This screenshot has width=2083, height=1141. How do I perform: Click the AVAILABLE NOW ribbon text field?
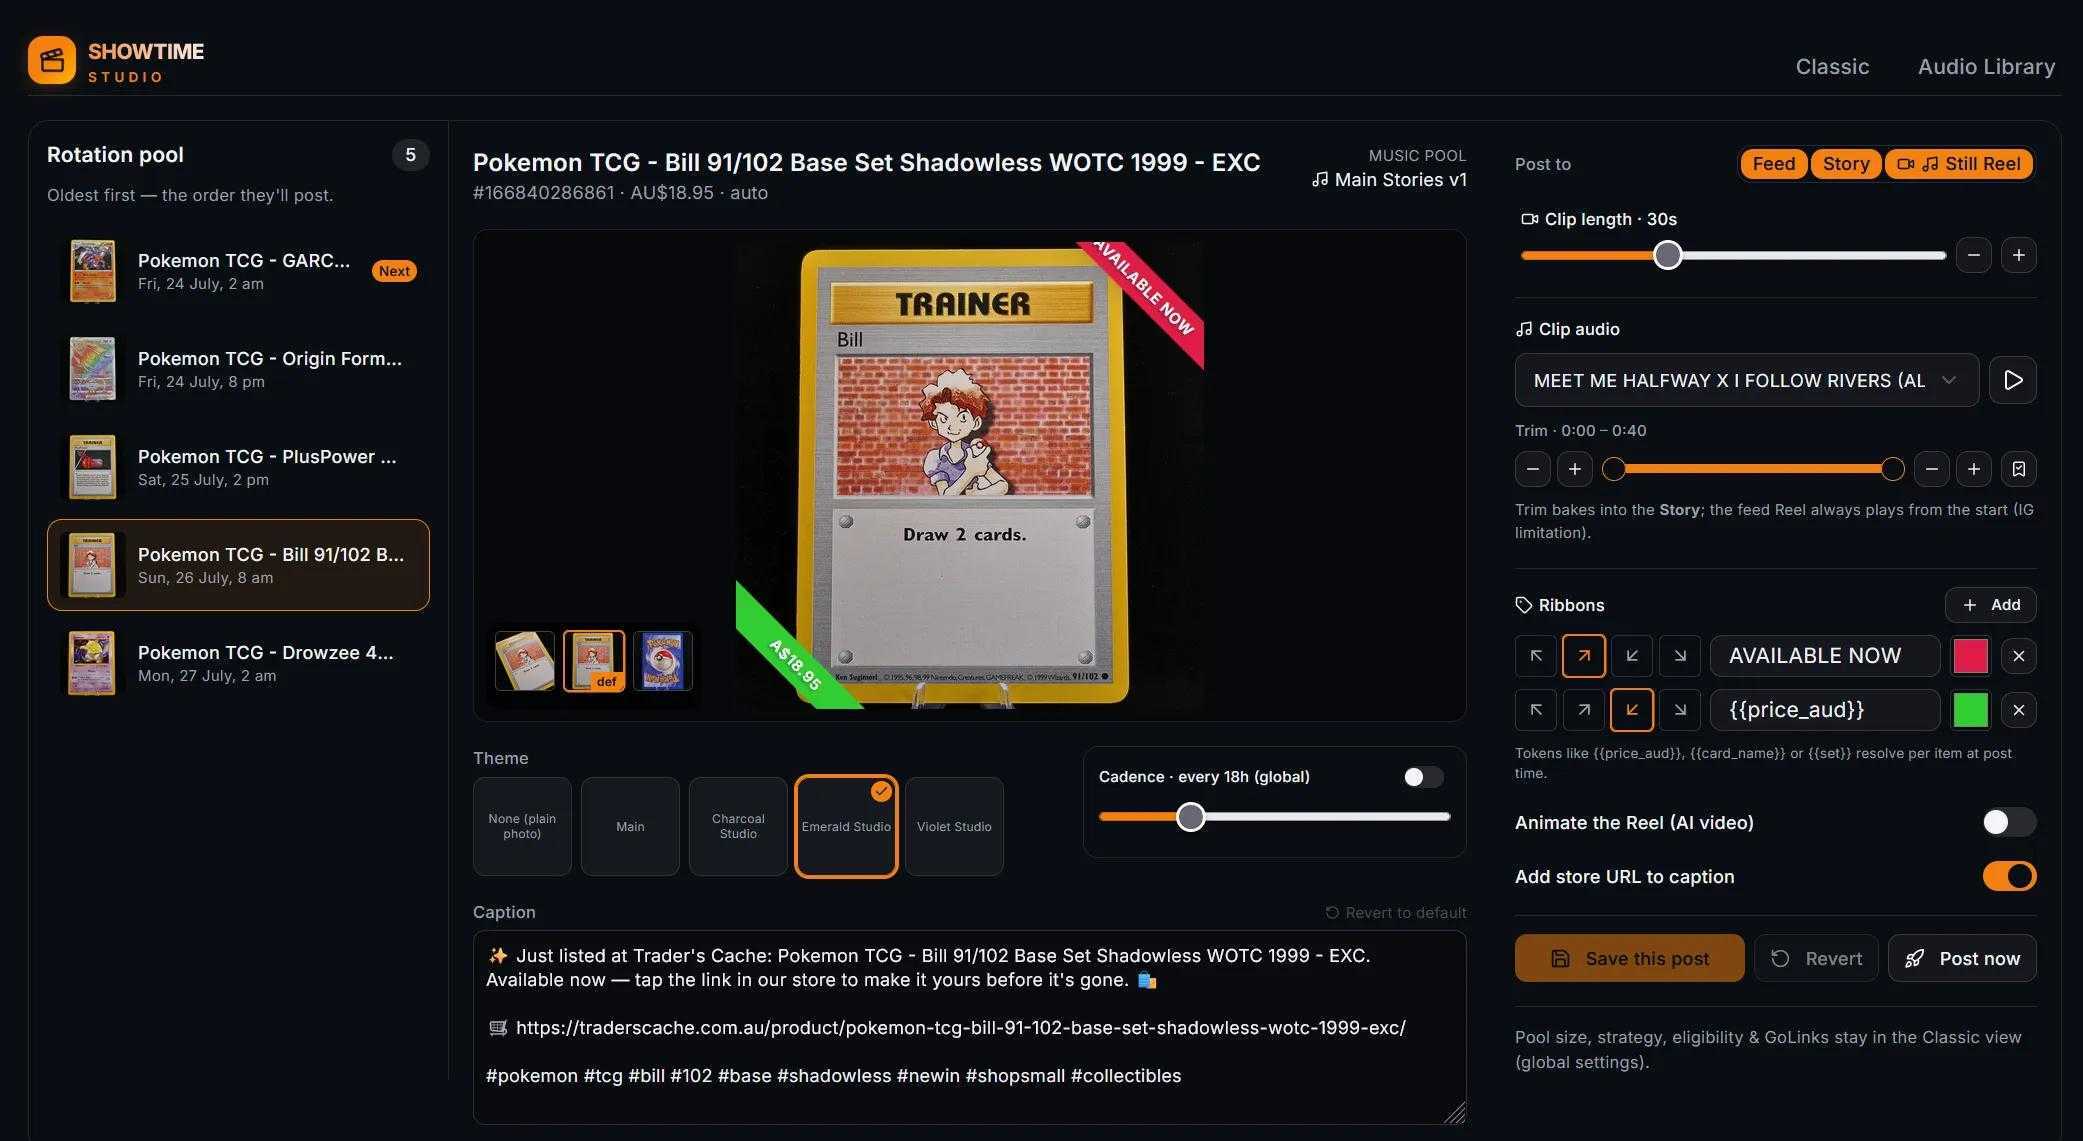(x=1825, y=656)
